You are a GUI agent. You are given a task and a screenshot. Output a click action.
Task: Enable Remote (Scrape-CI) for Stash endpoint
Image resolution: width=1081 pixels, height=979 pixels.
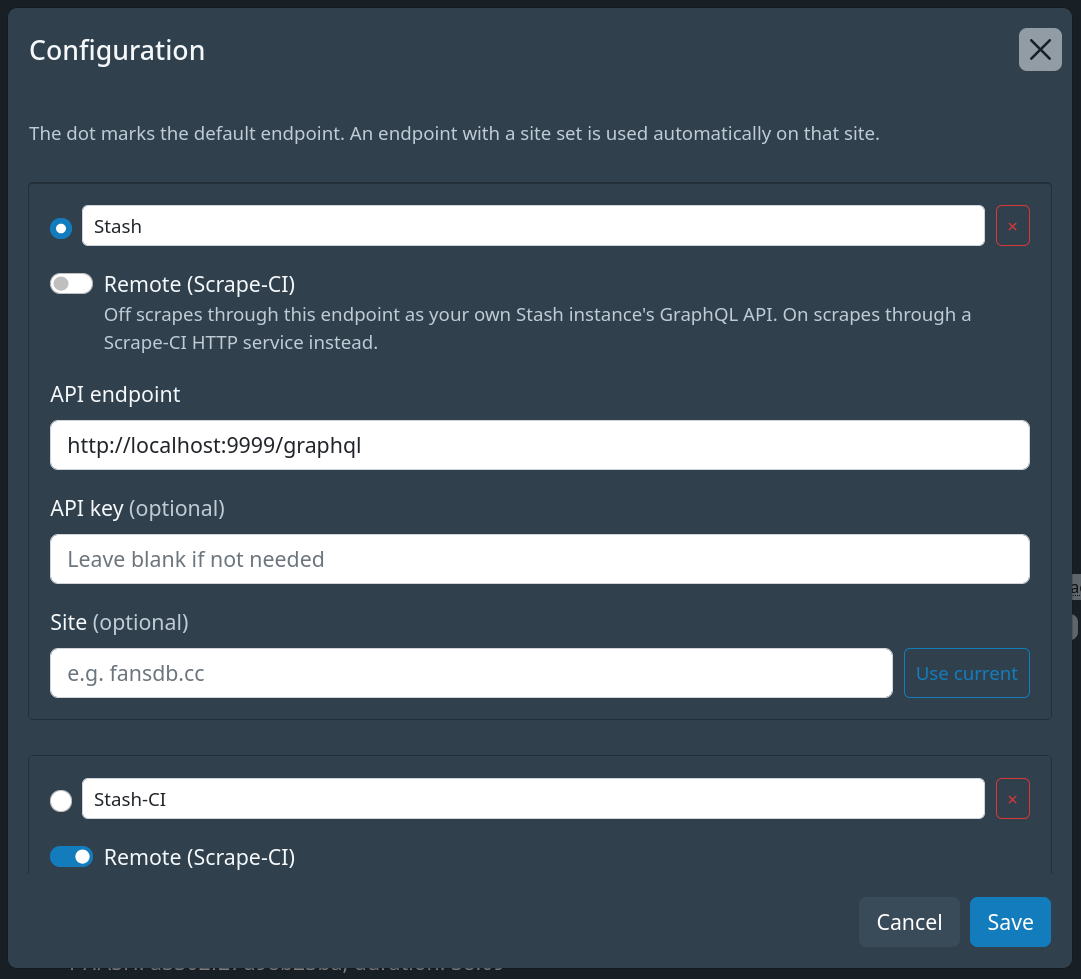point(72,283)
